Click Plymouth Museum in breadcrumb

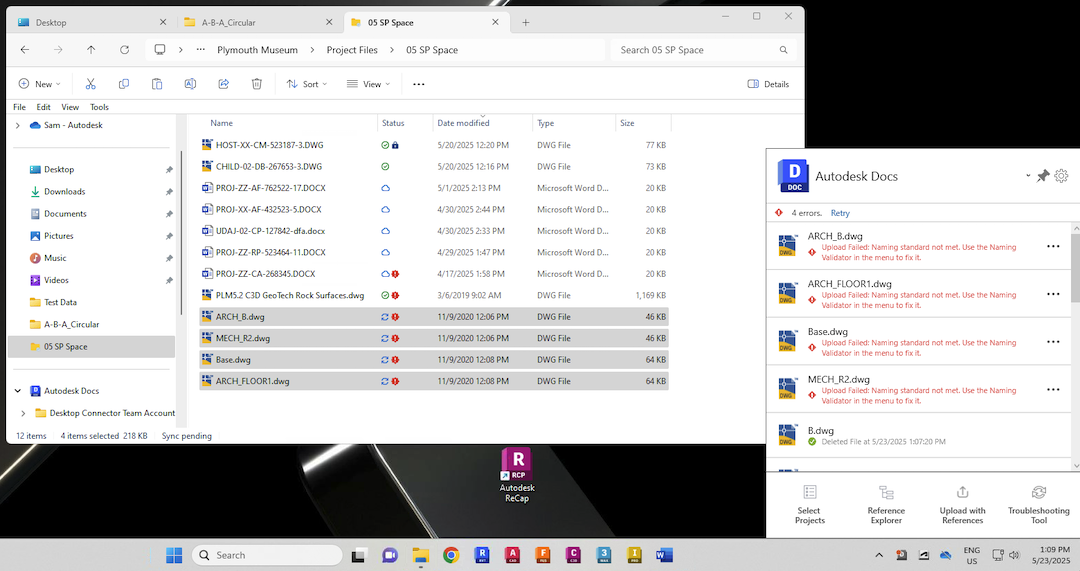coord(258,50)
